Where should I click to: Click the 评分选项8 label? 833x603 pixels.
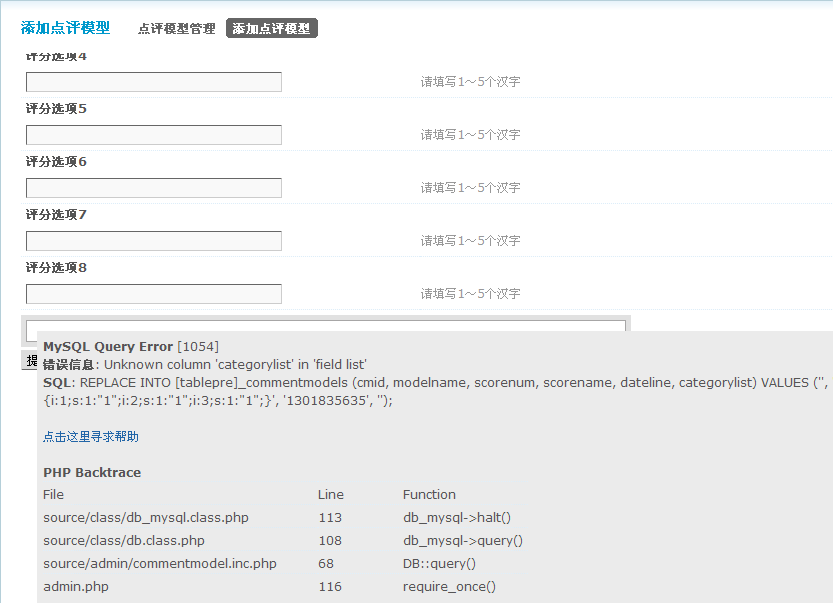[56, 268]
